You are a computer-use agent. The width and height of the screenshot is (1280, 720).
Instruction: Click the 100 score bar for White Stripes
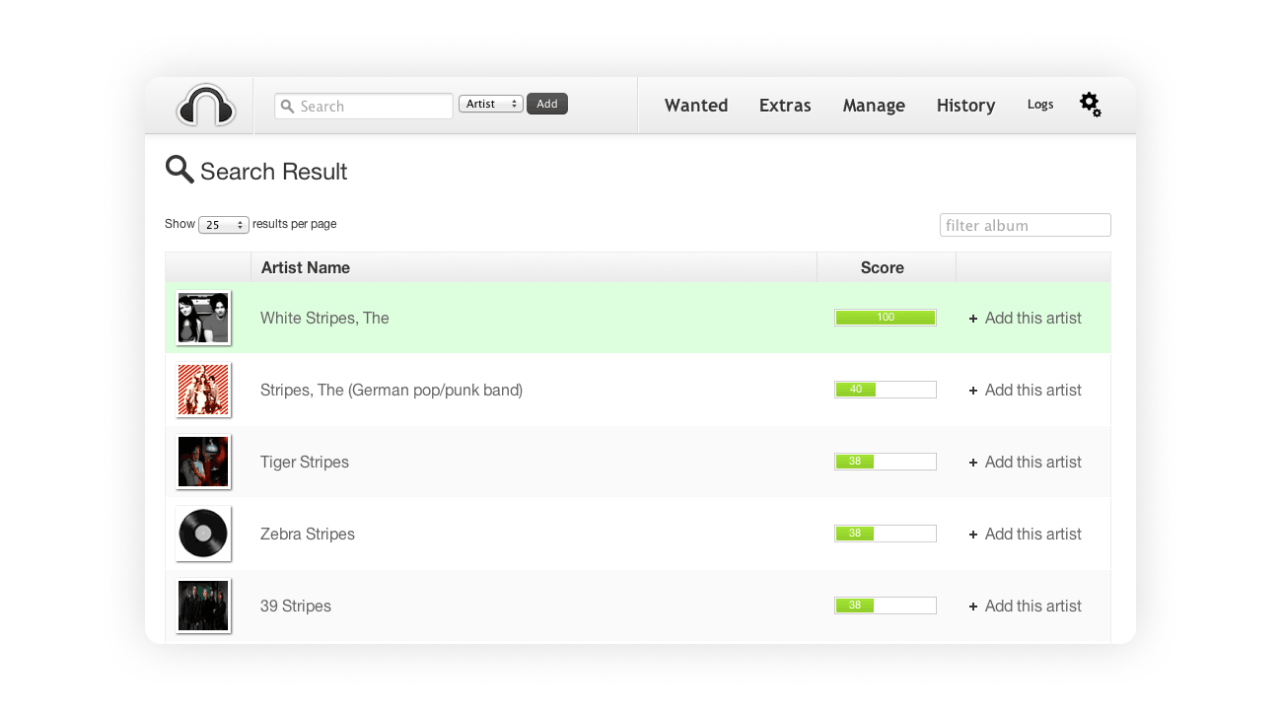[885, 318]
